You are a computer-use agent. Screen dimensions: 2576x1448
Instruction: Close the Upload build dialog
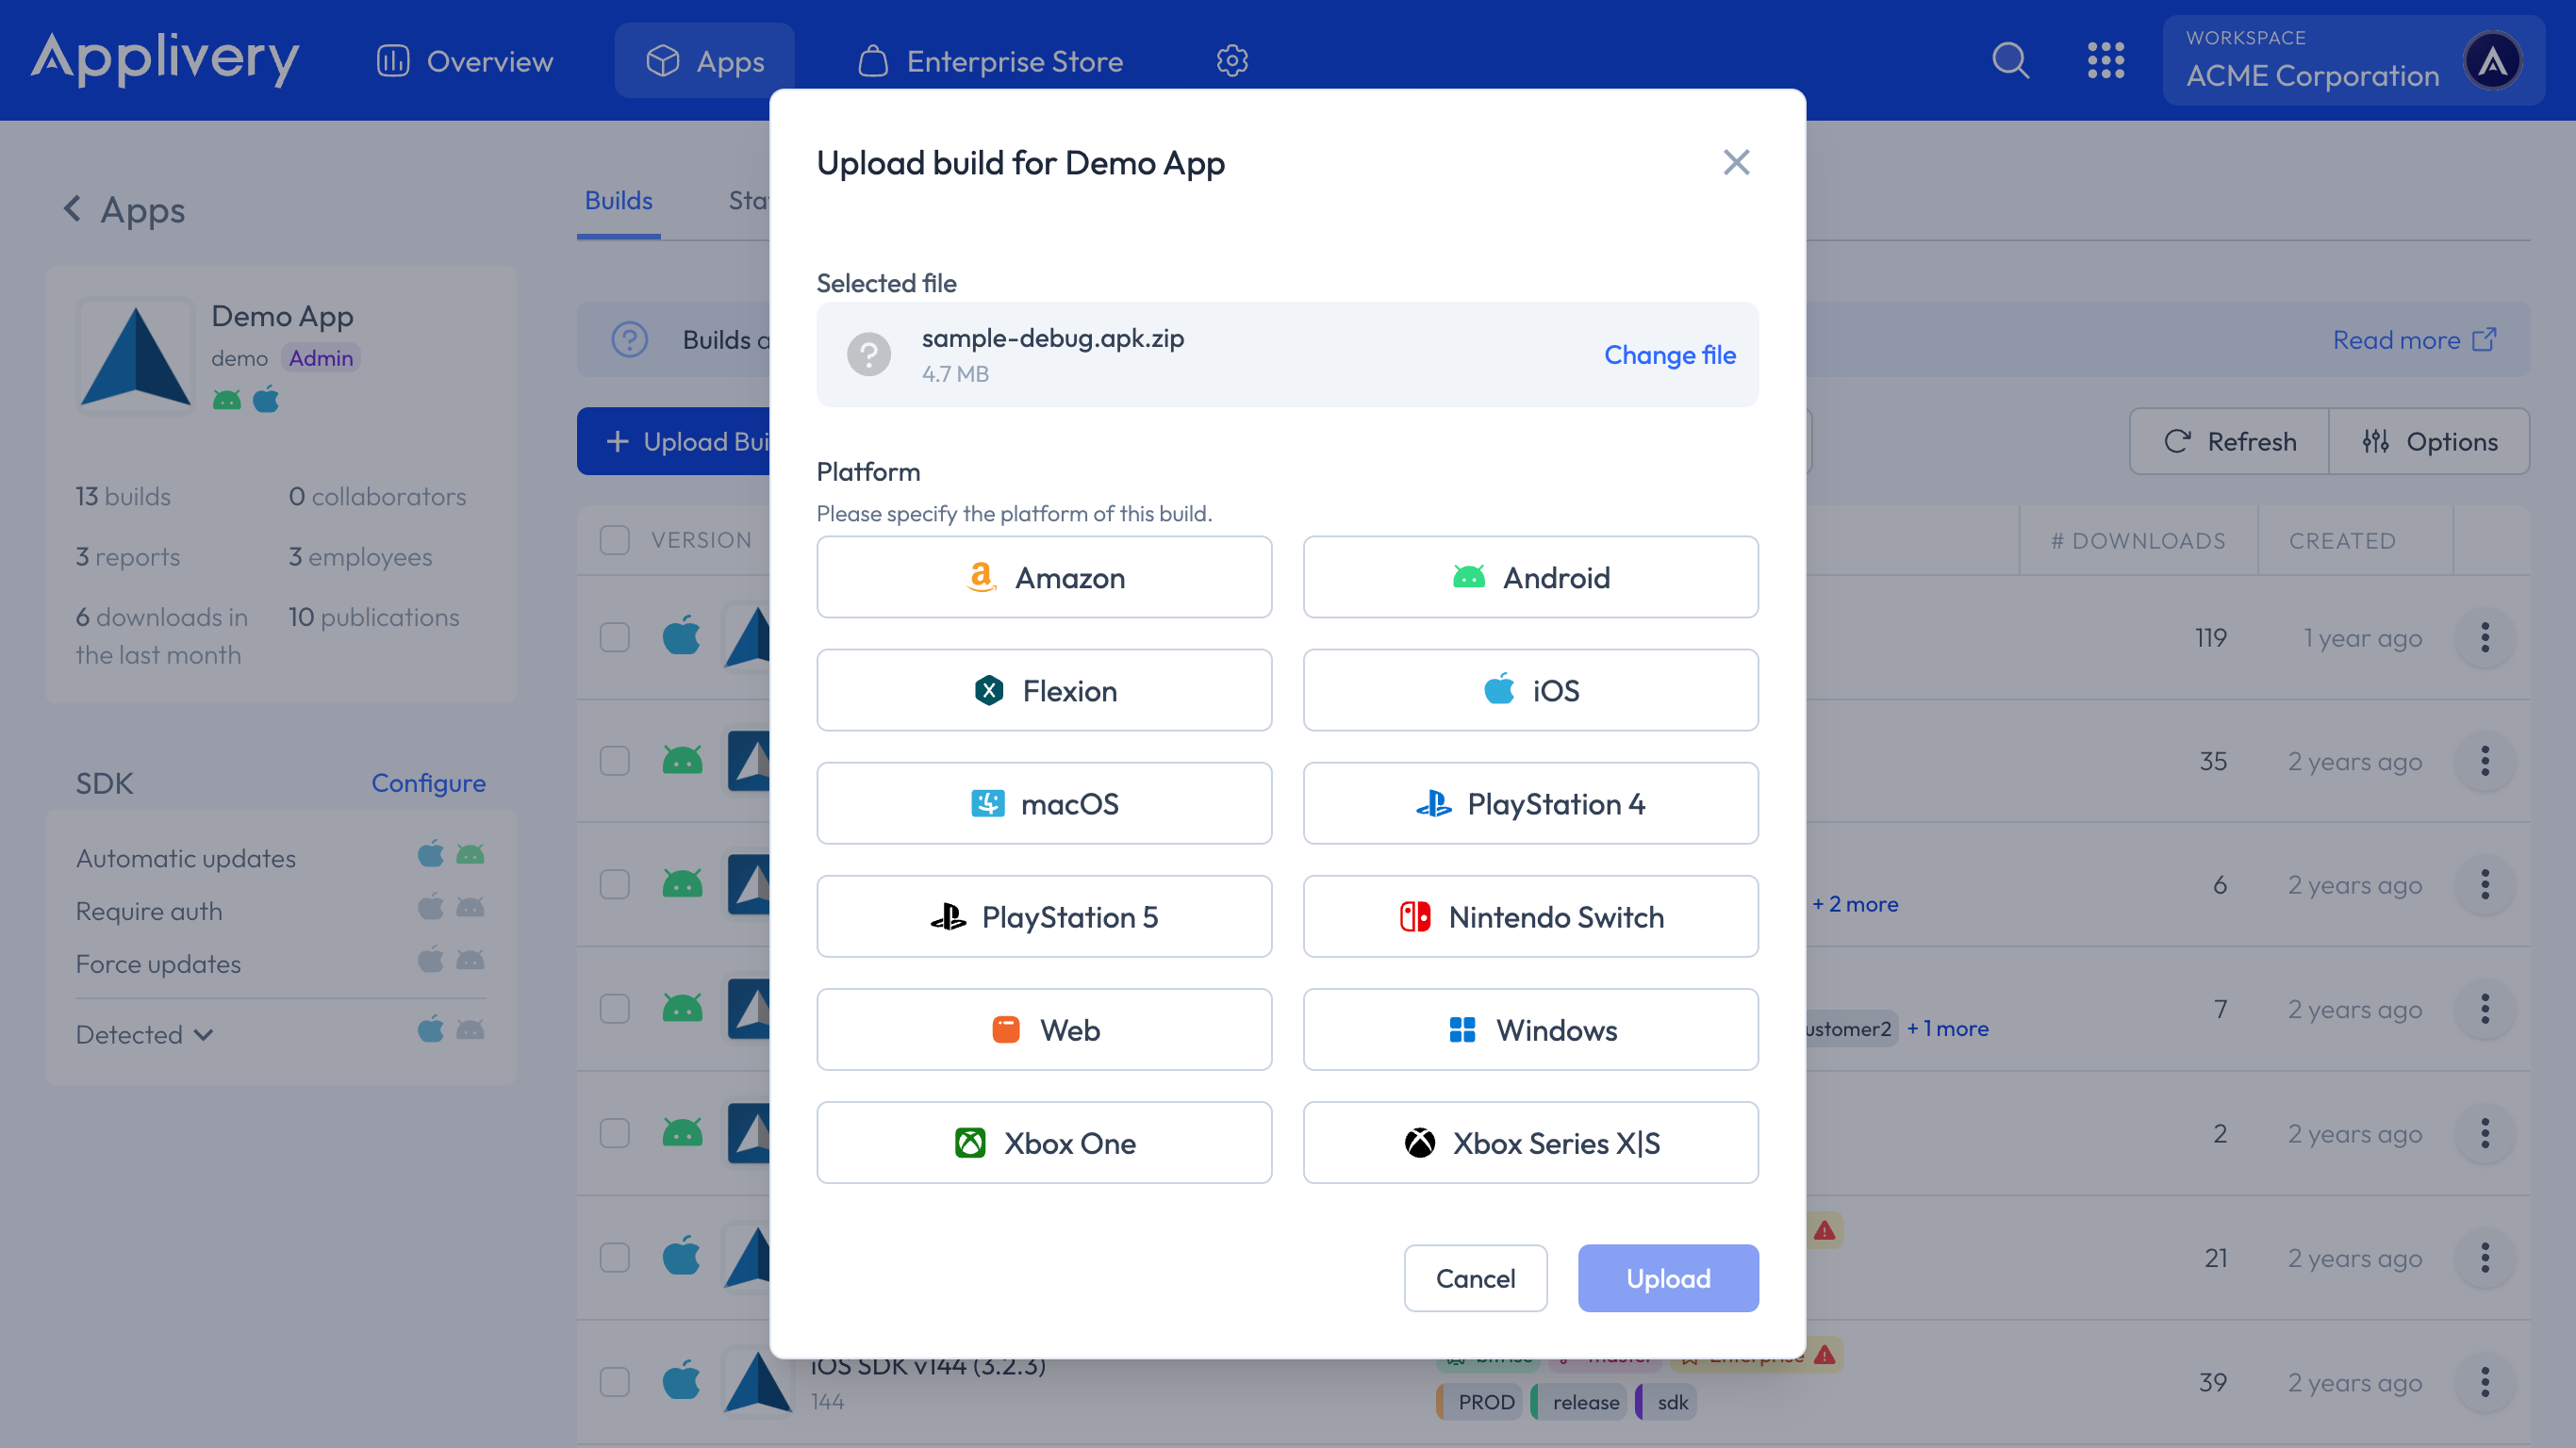(x=1736, y=162)
